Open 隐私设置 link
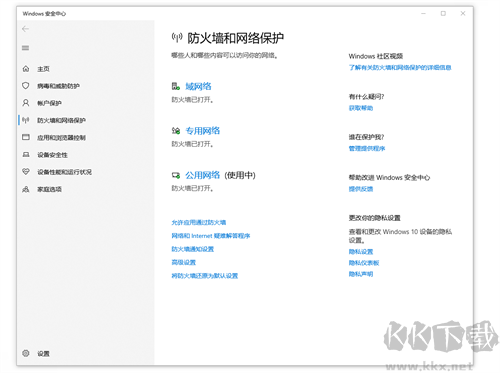Image resolution: width=500 pixels, height=373 pixels. click(x=361, y=252)
